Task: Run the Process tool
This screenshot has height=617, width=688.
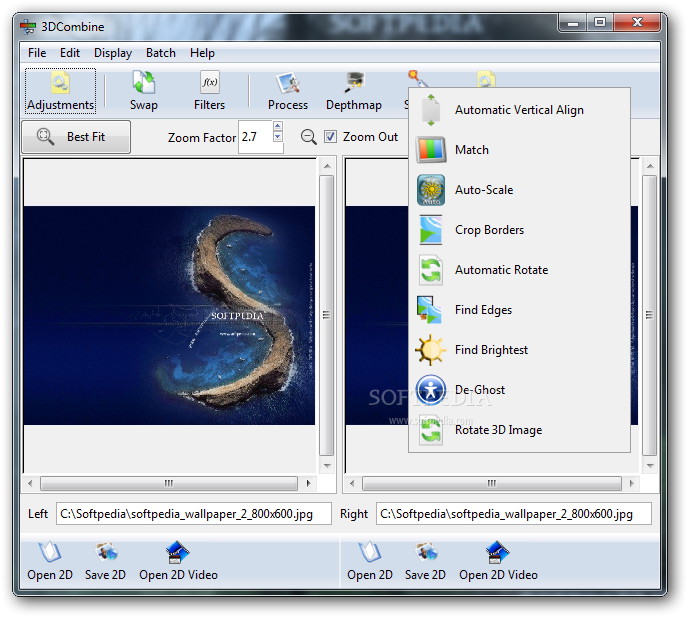Action: (288, 91)
